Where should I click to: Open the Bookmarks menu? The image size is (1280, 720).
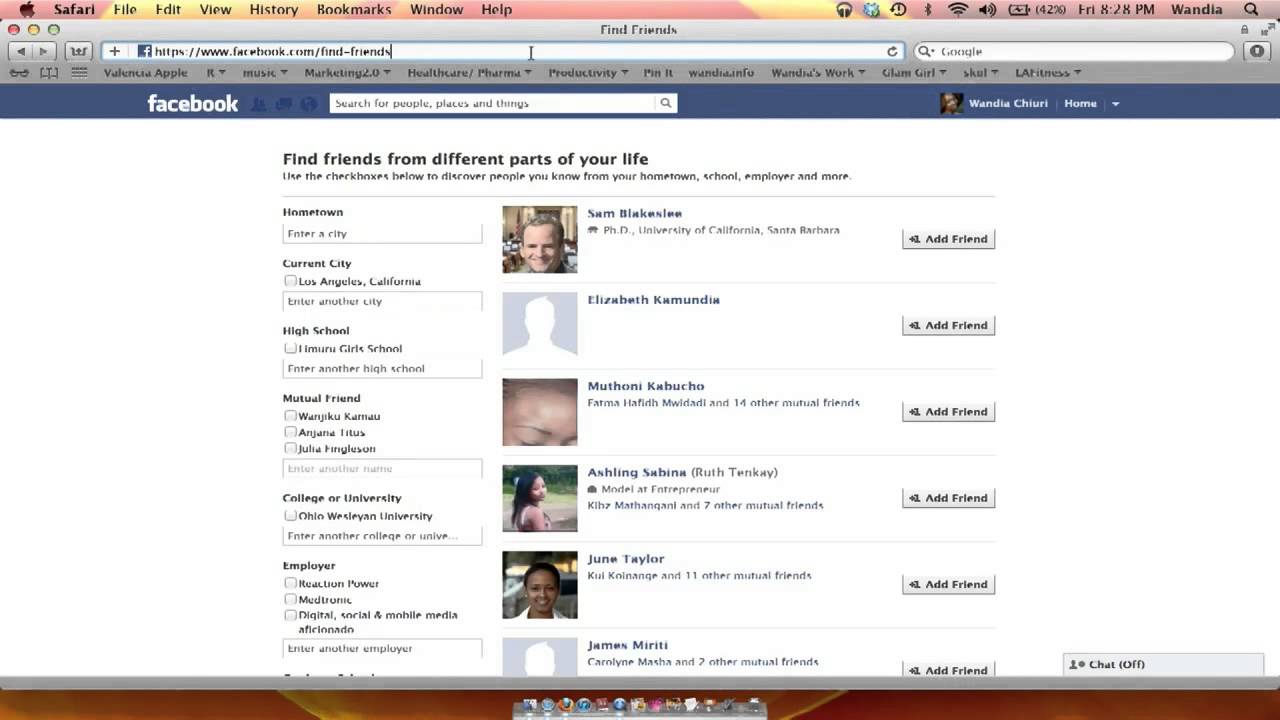tap(354, 9)
